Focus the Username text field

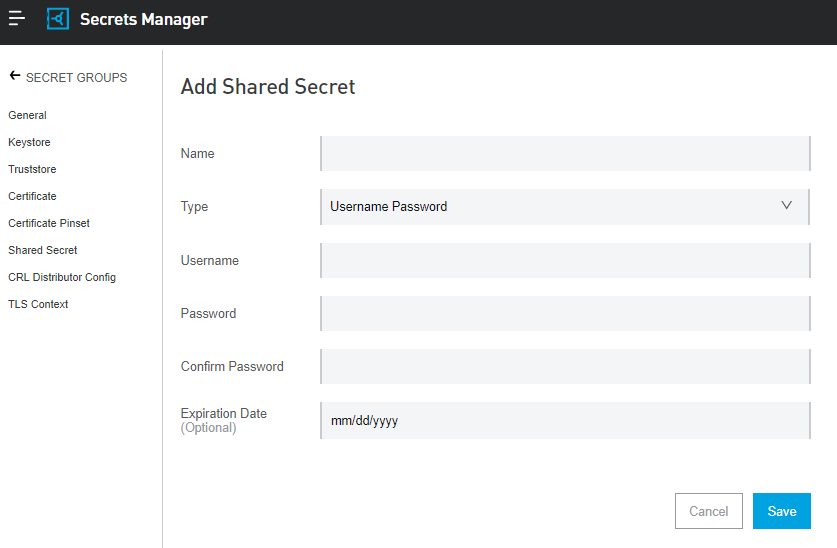pyautogui.click(x=565, y=260)
